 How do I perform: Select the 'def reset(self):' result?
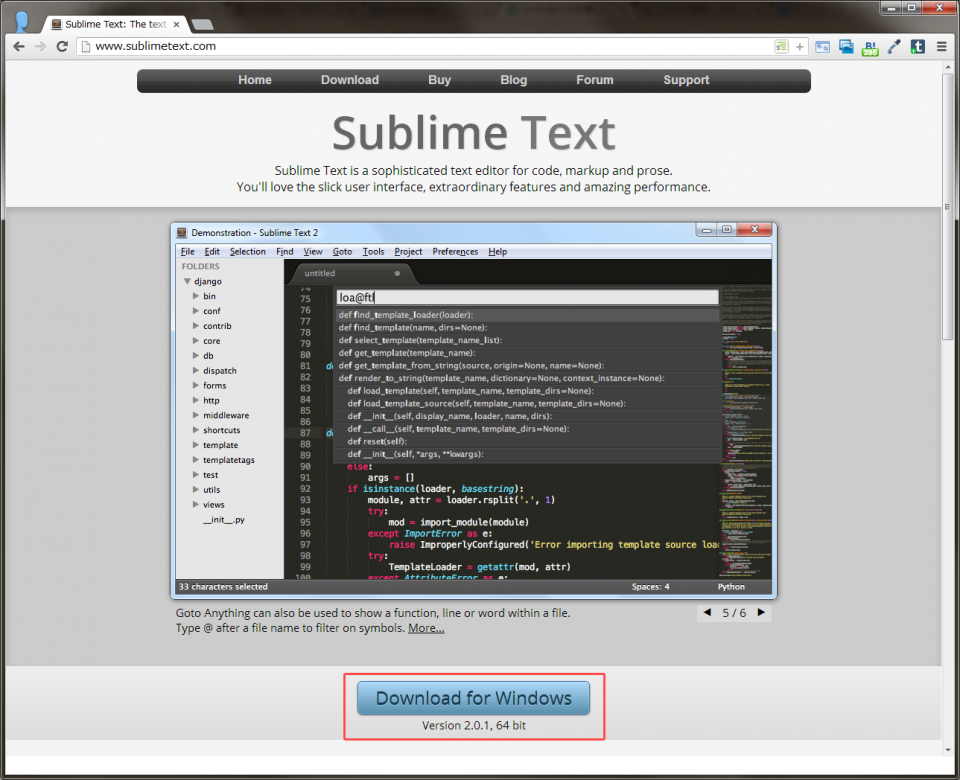[x=527, y=441]
